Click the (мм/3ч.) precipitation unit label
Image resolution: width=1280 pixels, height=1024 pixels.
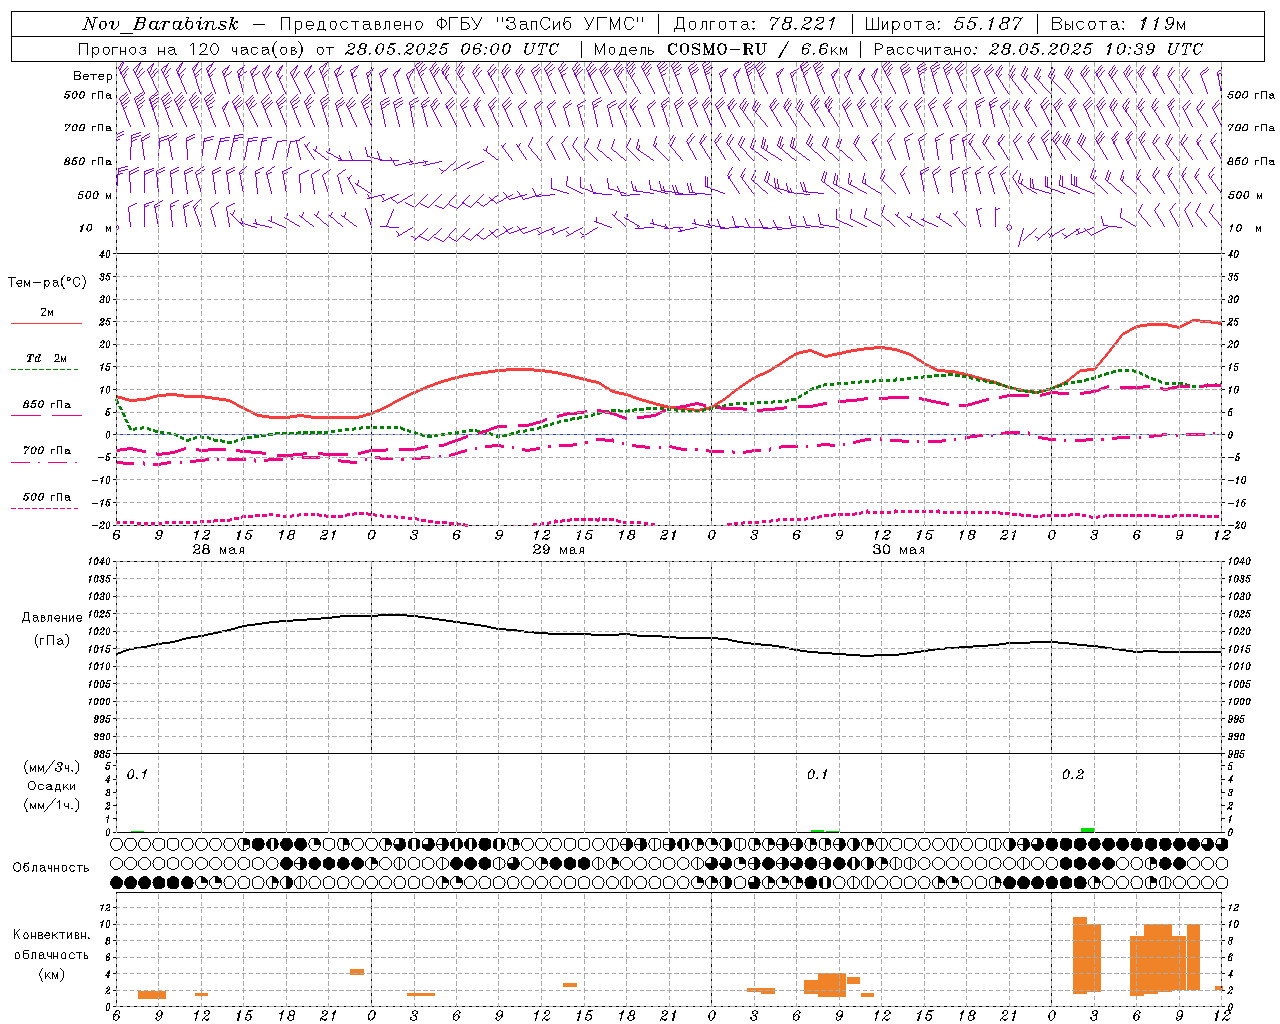pyautogui.click(x=52, y=767)
